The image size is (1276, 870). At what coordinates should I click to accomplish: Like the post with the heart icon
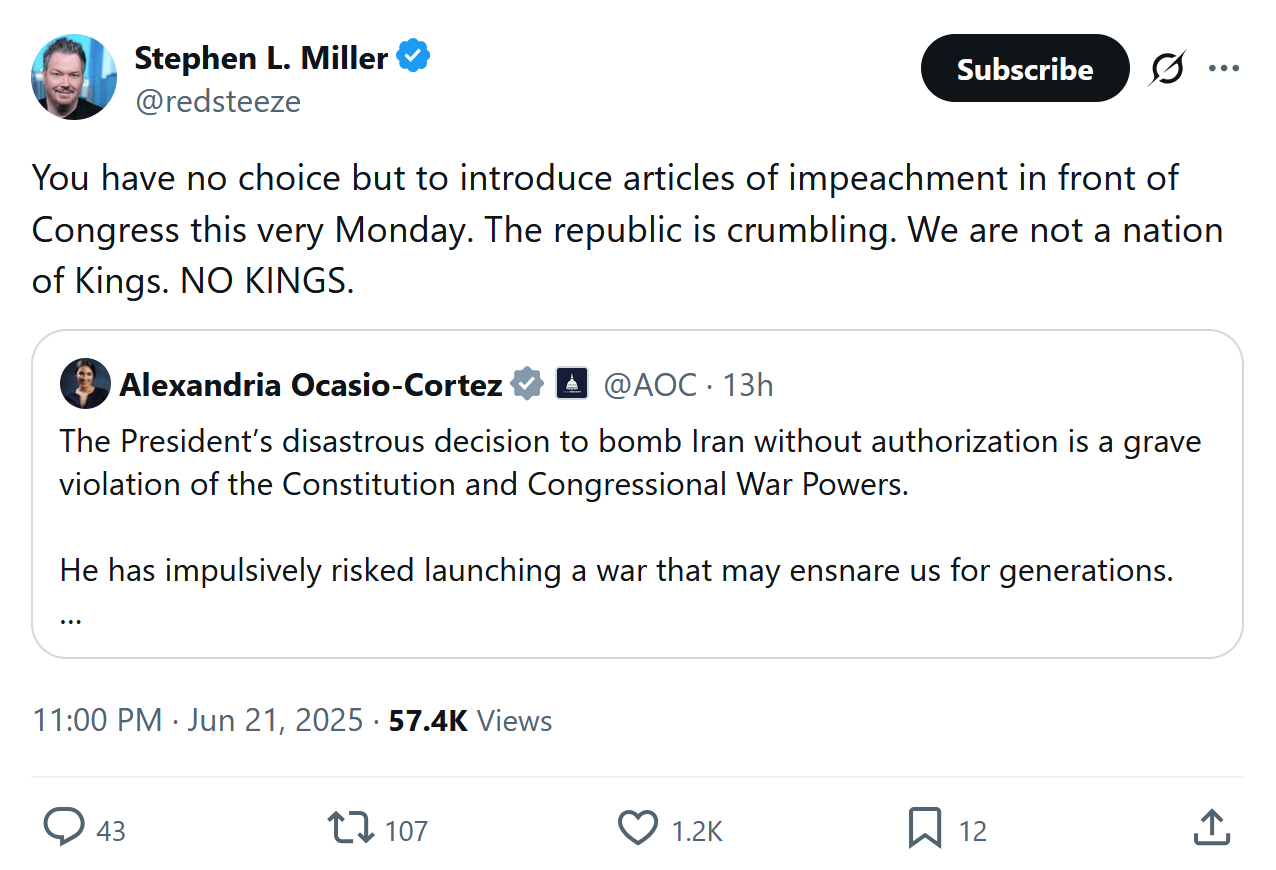pos(638,828)
